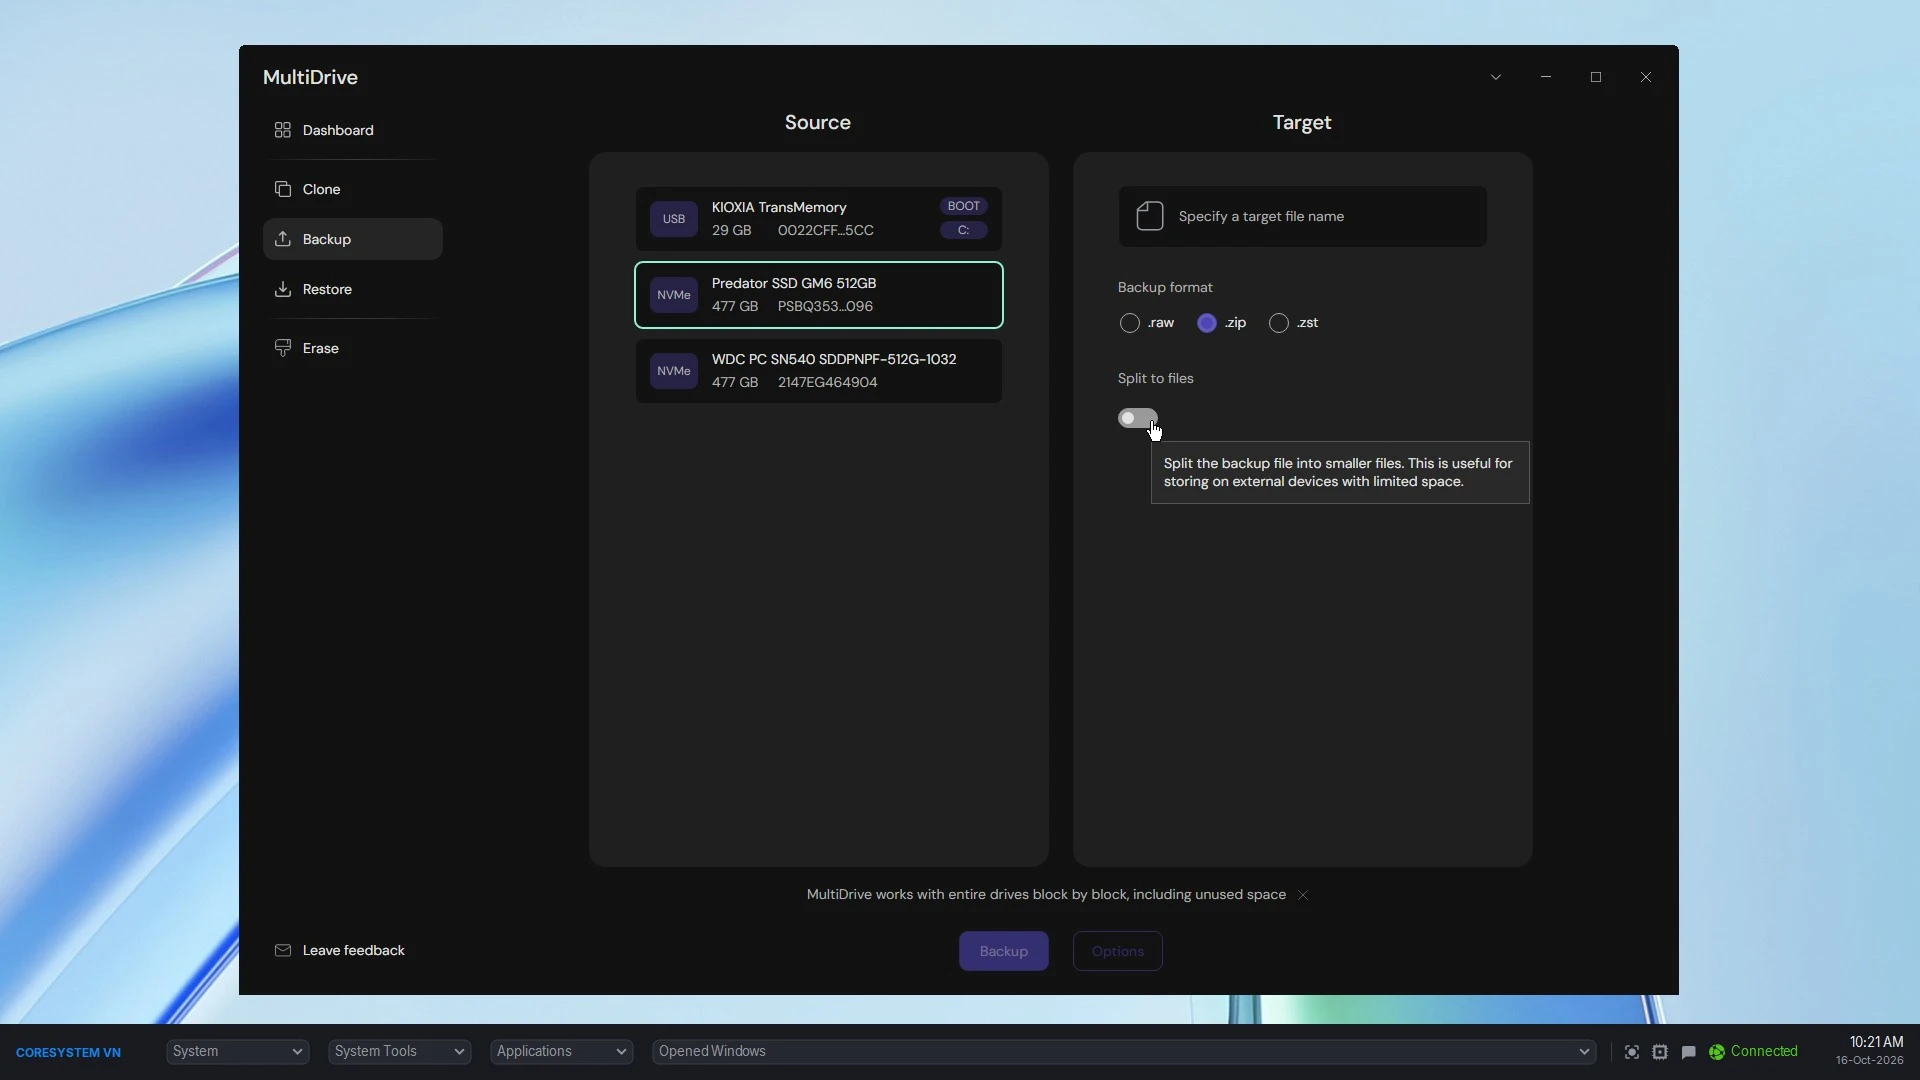Click the Backup upload icon in sidebar
The image size is (1920, 1080).
point(282,239)
